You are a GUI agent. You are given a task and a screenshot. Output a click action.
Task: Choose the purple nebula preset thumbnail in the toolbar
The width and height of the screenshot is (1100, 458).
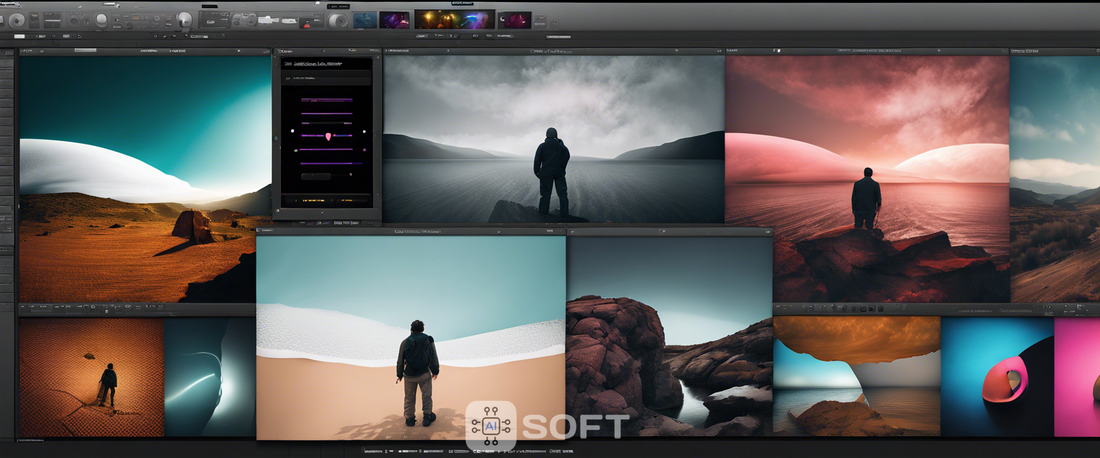395,19
